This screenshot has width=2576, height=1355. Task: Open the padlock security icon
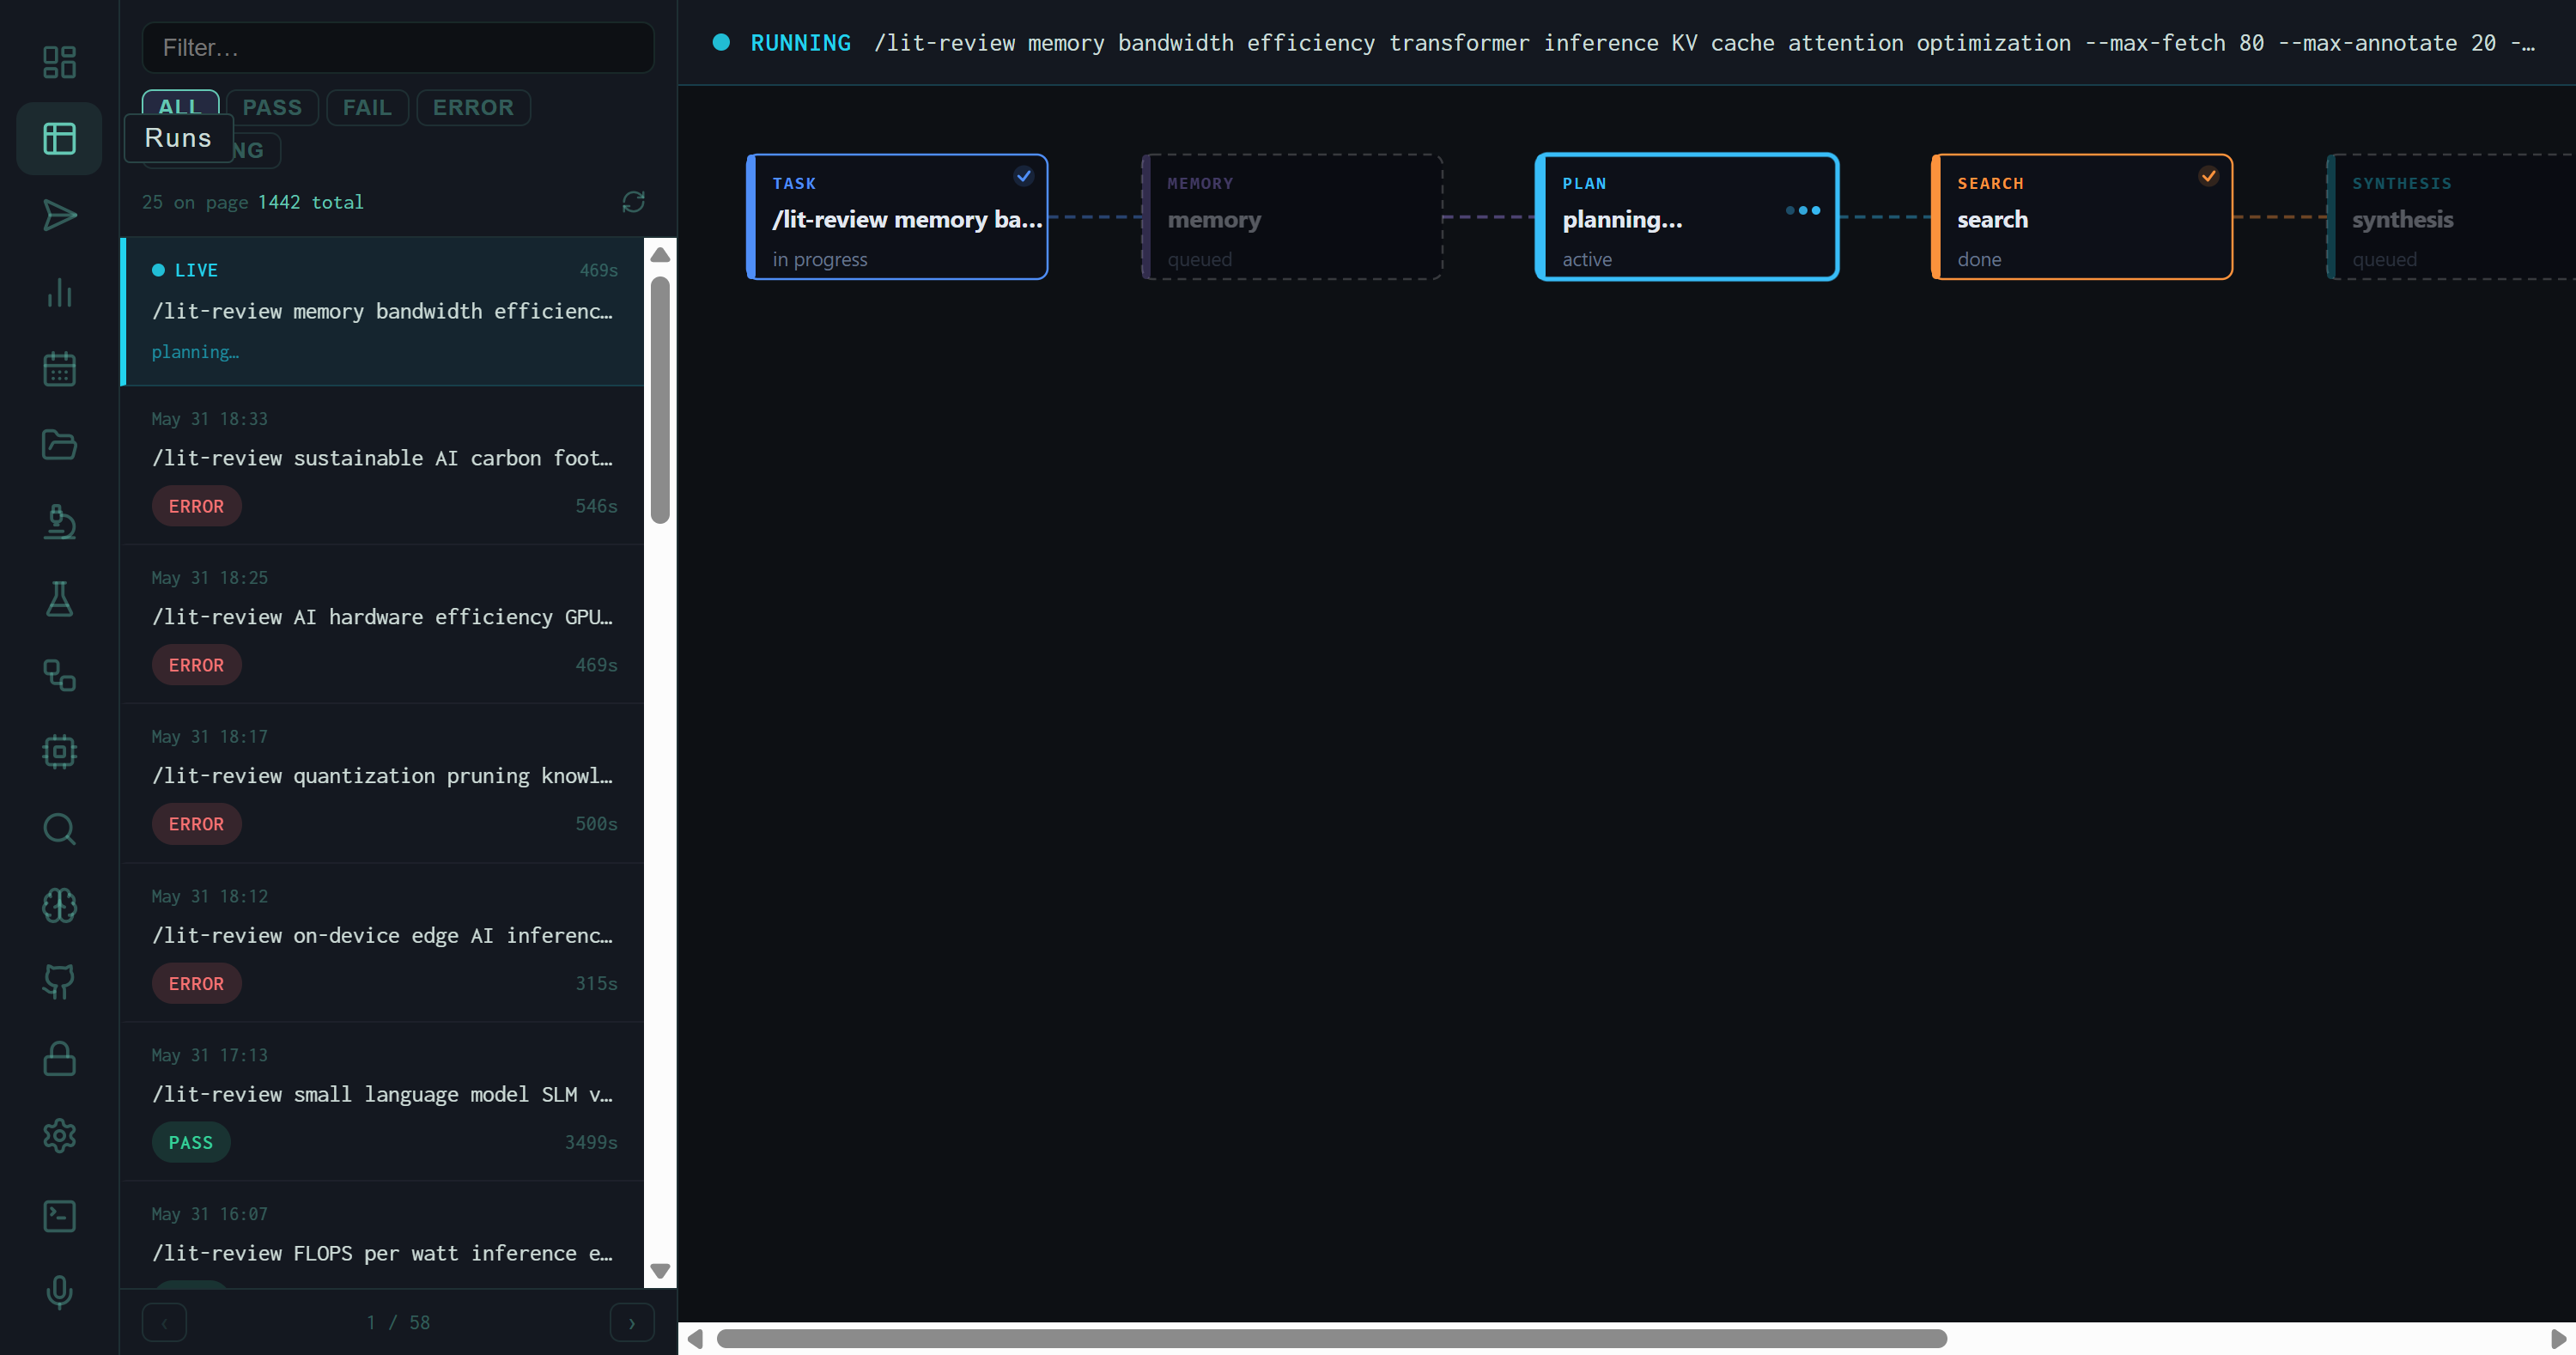tap(59, 1058)
